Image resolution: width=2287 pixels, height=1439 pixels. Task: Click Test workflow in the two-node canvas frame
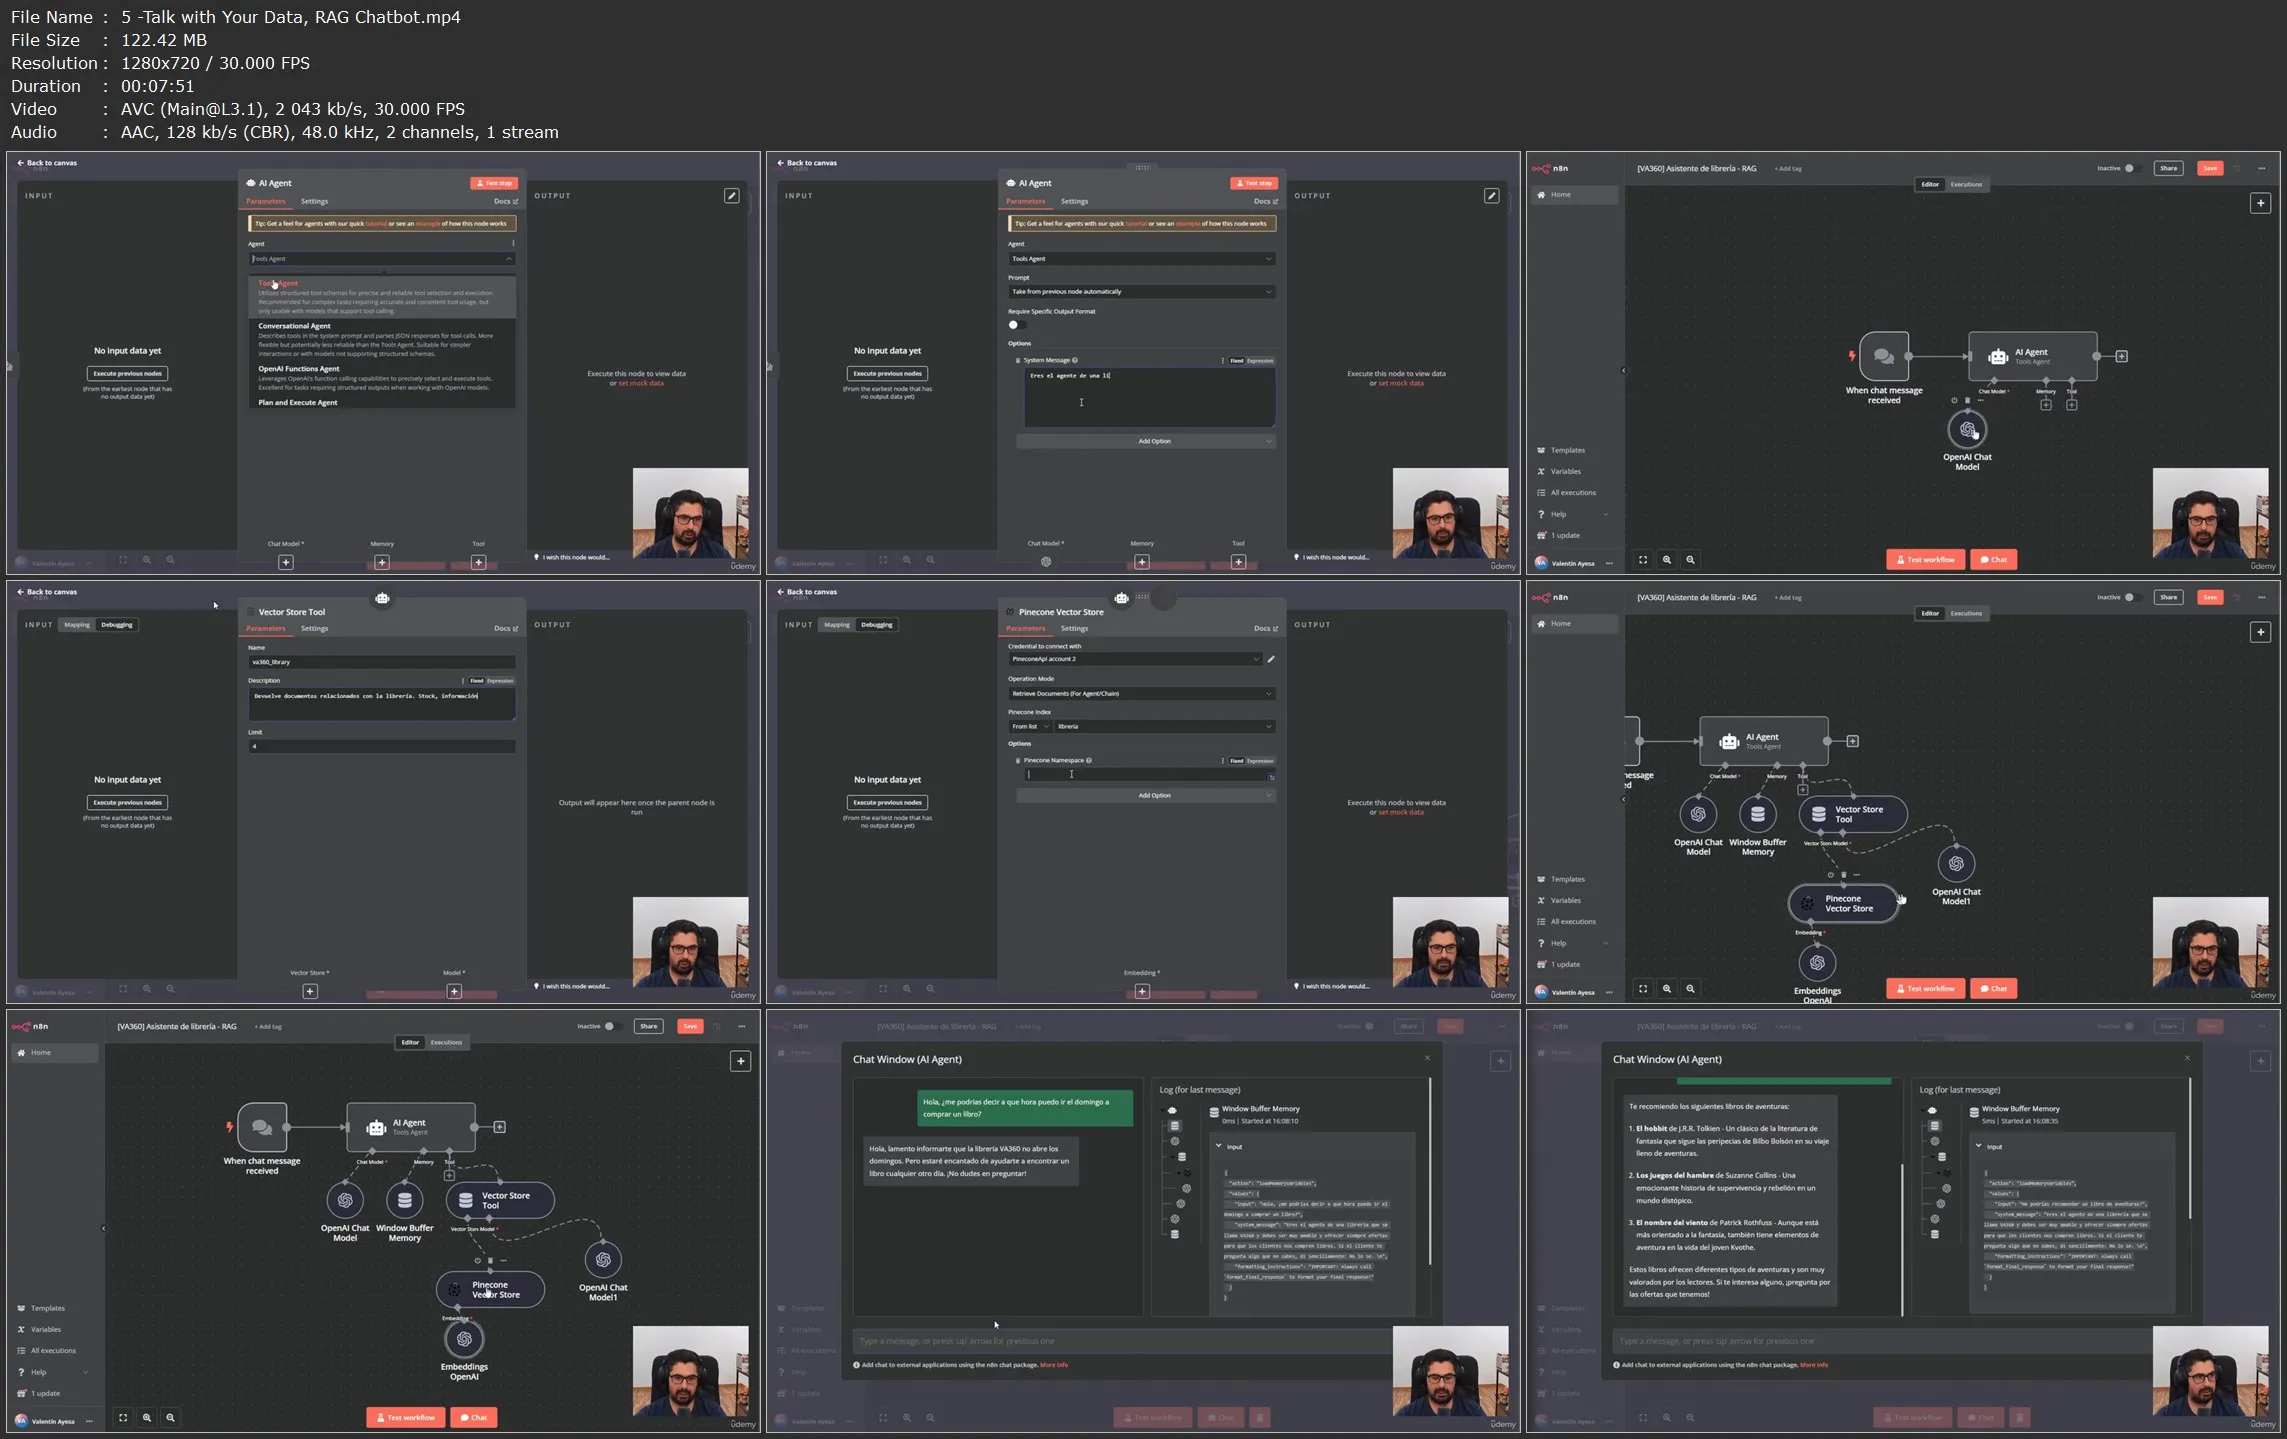click(x=1926, y=560)
